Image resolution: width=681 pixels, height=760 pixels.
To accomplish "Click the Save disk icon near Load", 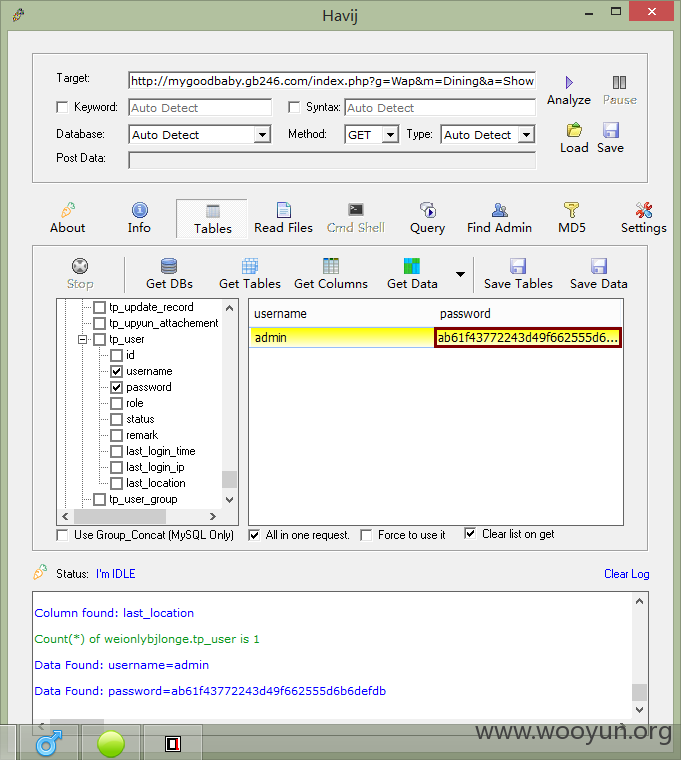I will pyautogui.click(x=611, y=130).
